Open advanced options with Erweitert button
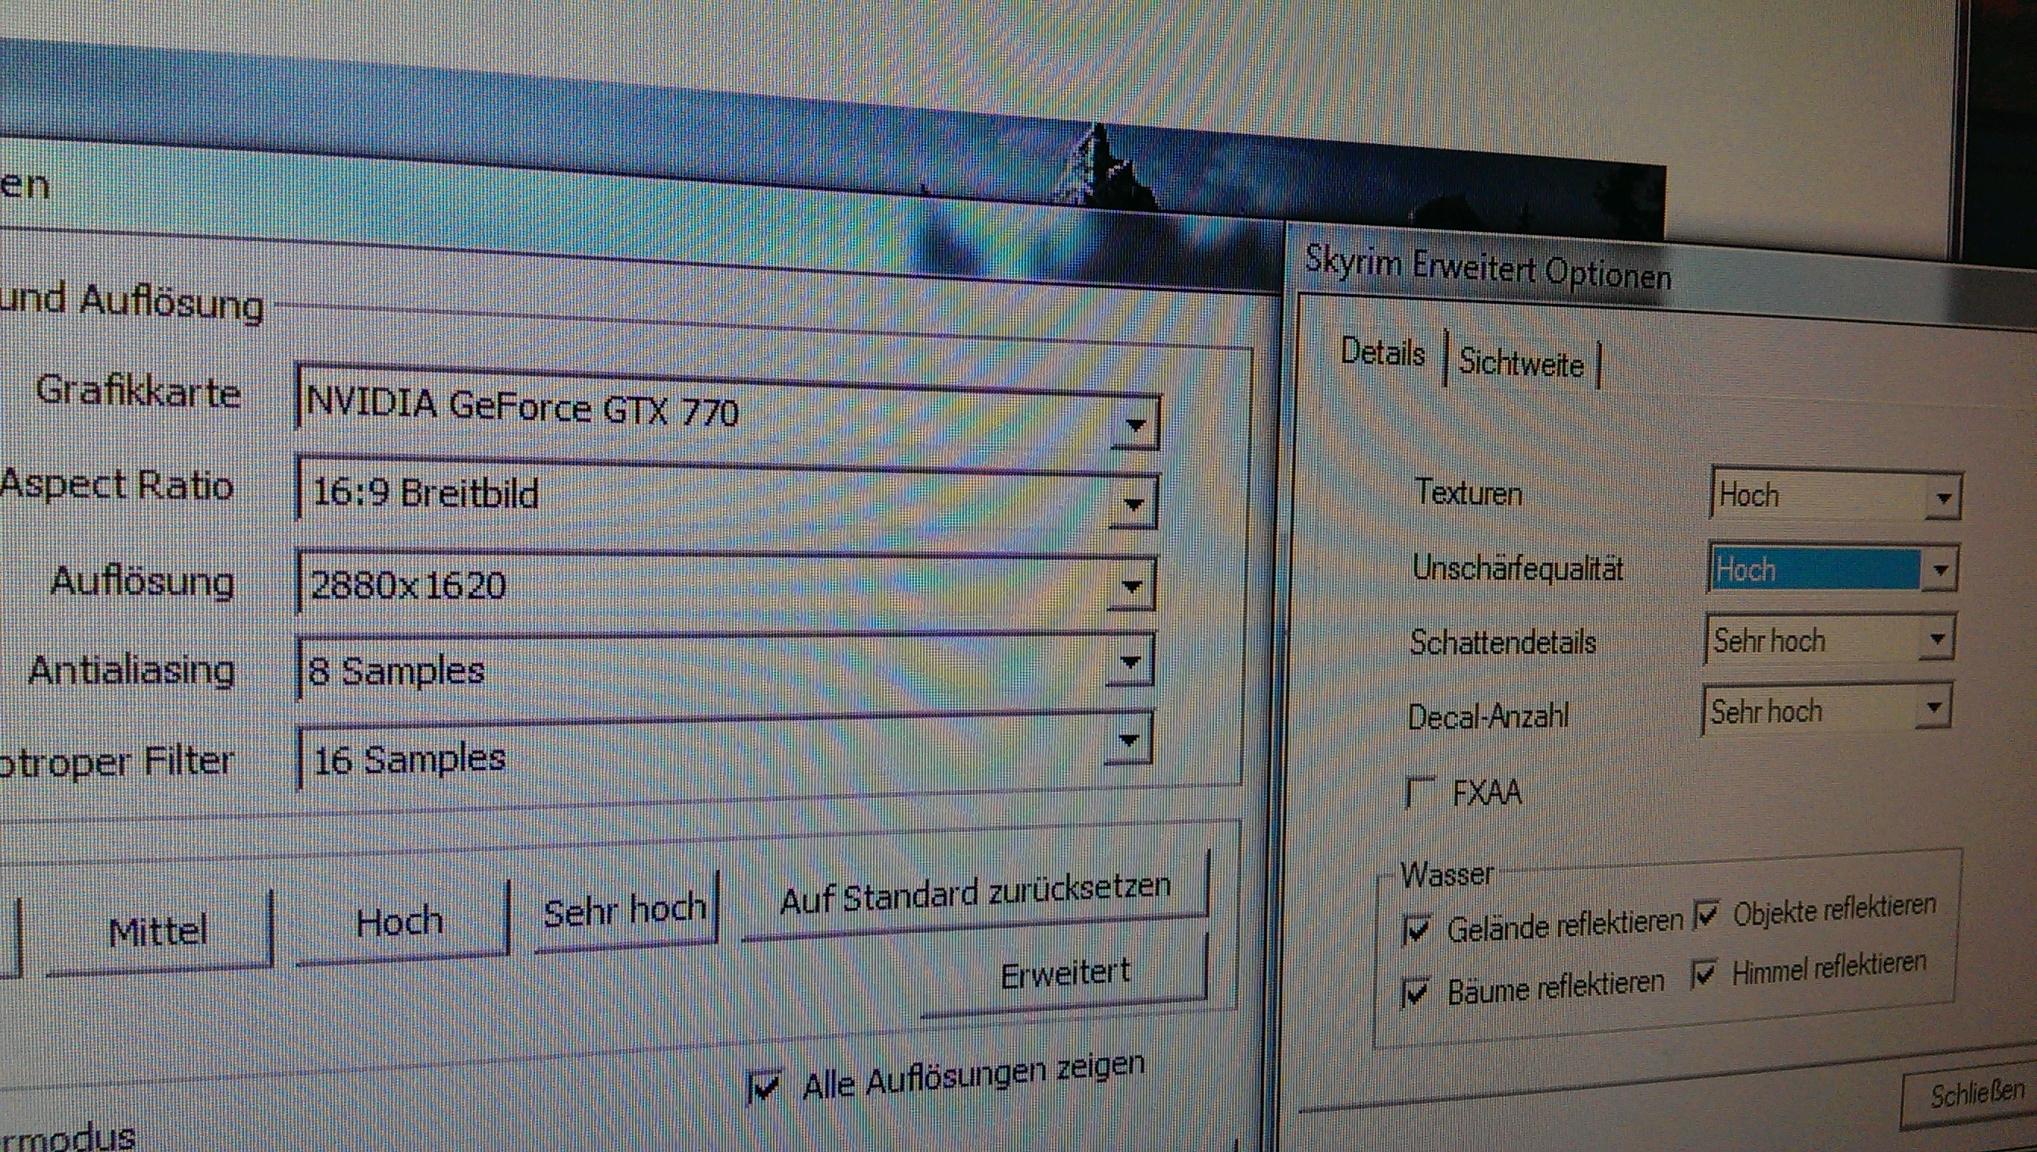 click(1064, 973)
